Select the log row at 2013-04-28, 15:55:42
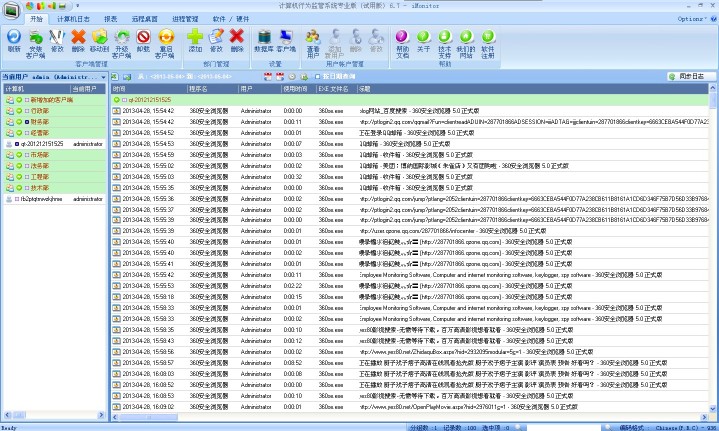Image resolution: width=719 pixels, height=431 pixels. (x=409, y=275)
